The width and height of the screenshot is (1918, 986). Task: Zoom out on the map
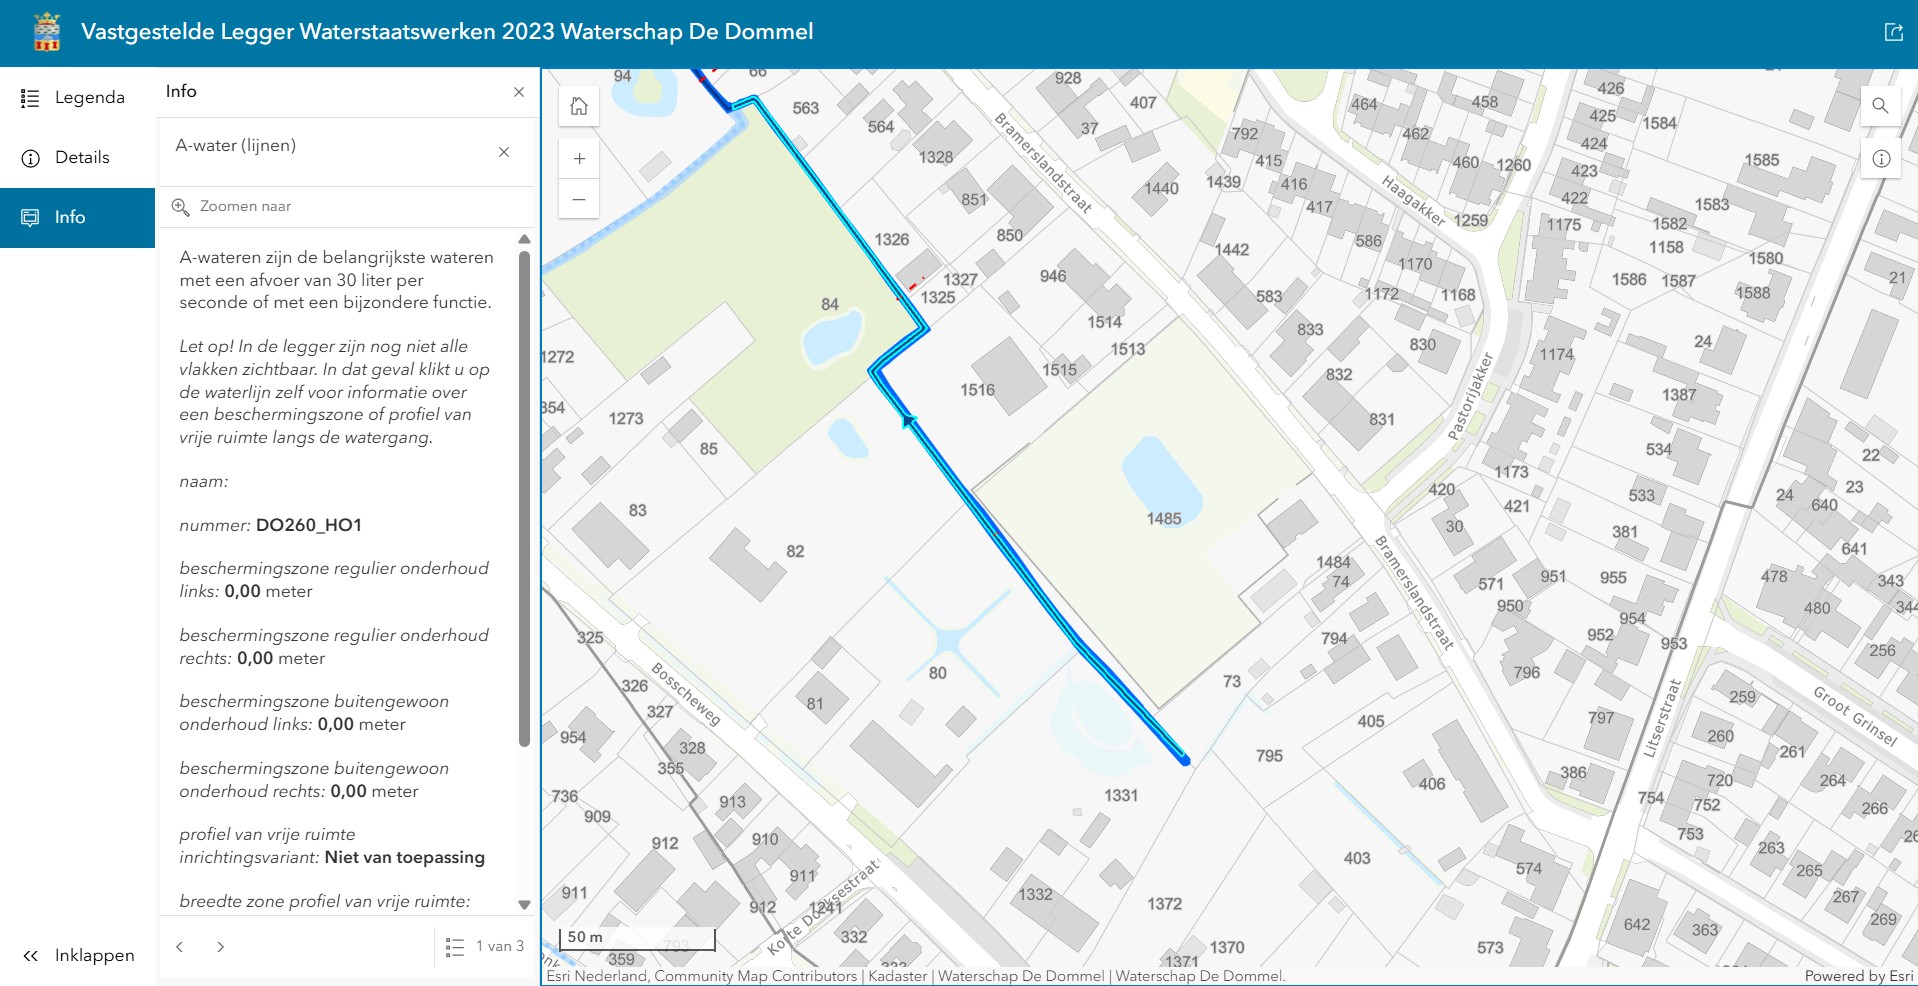click(x=579, y=199)
